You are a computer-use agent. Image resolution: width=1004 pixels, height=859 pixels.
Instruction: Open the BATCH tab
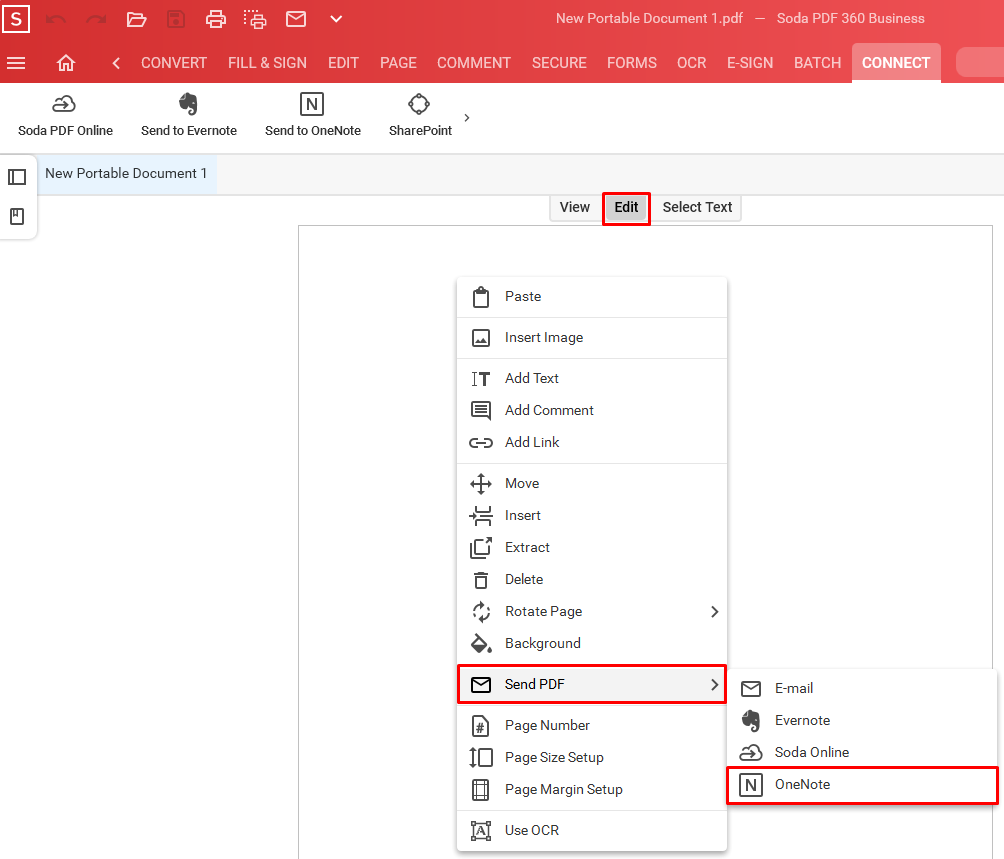tap(818, 63)
